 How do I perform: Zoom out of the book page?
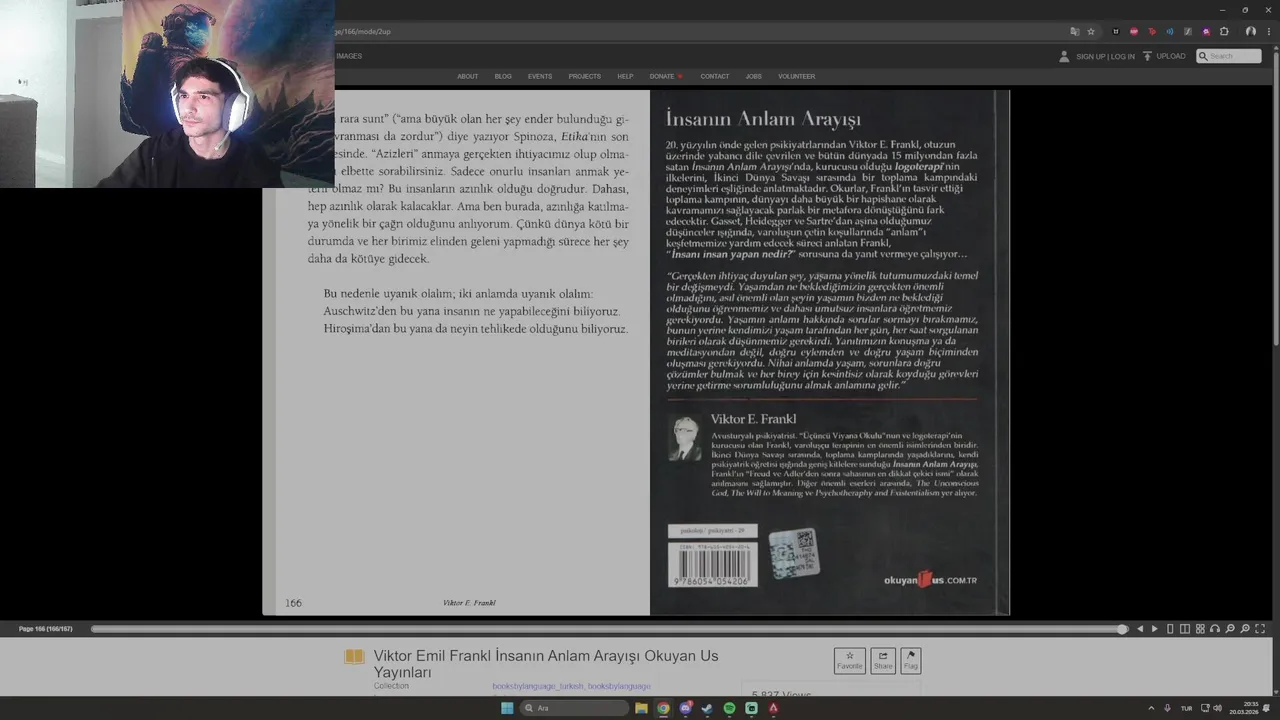(x=1230, y=629)
